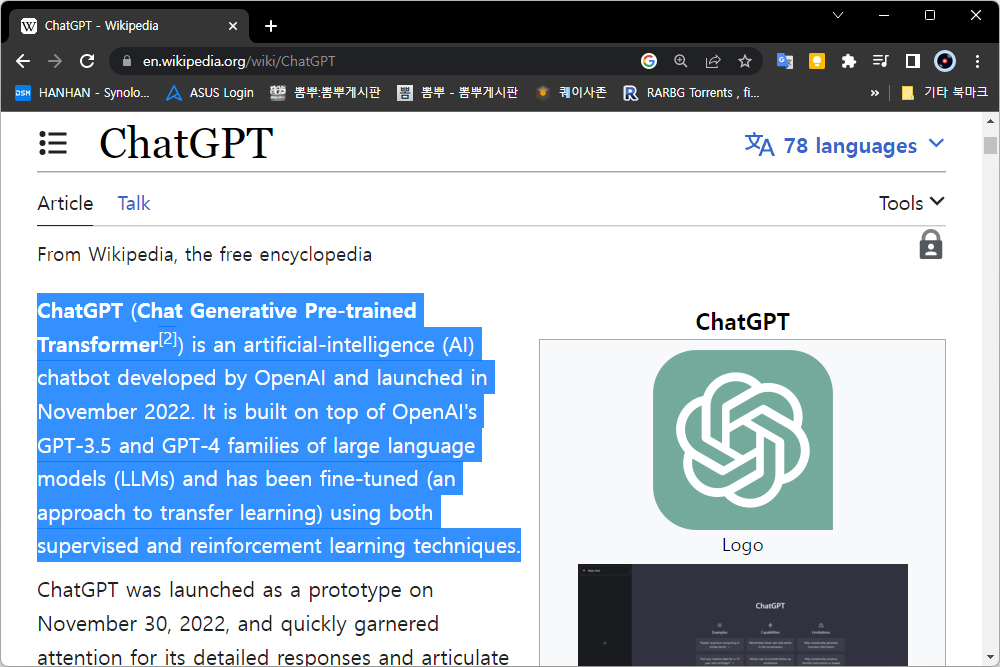
Task: Open the Google Translate extension icon
Action: (784, 61)
